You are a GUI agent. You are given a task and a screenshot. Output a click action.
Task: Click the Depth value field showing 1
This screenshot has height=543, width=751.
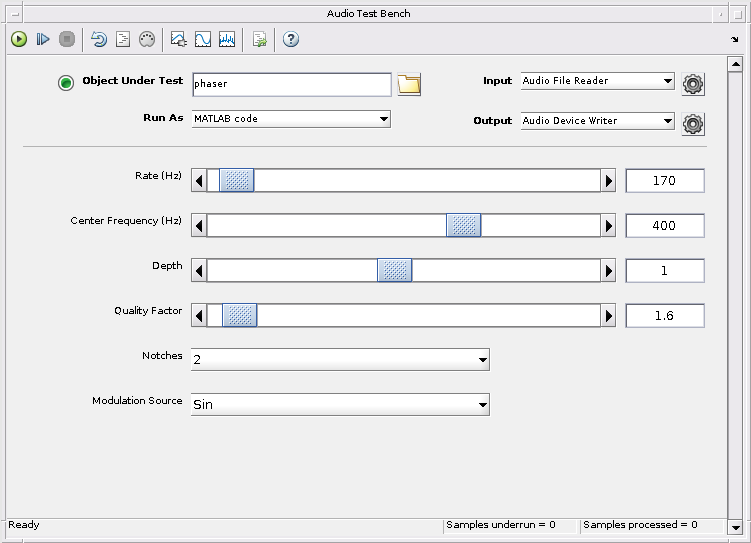665,271
